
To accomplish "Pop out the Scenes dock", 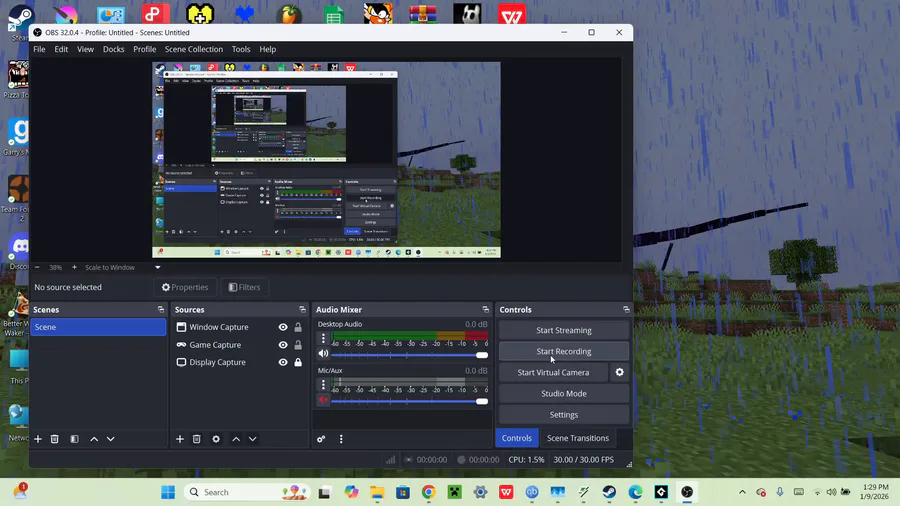I will pyautogui.click(x=161, y=309).
